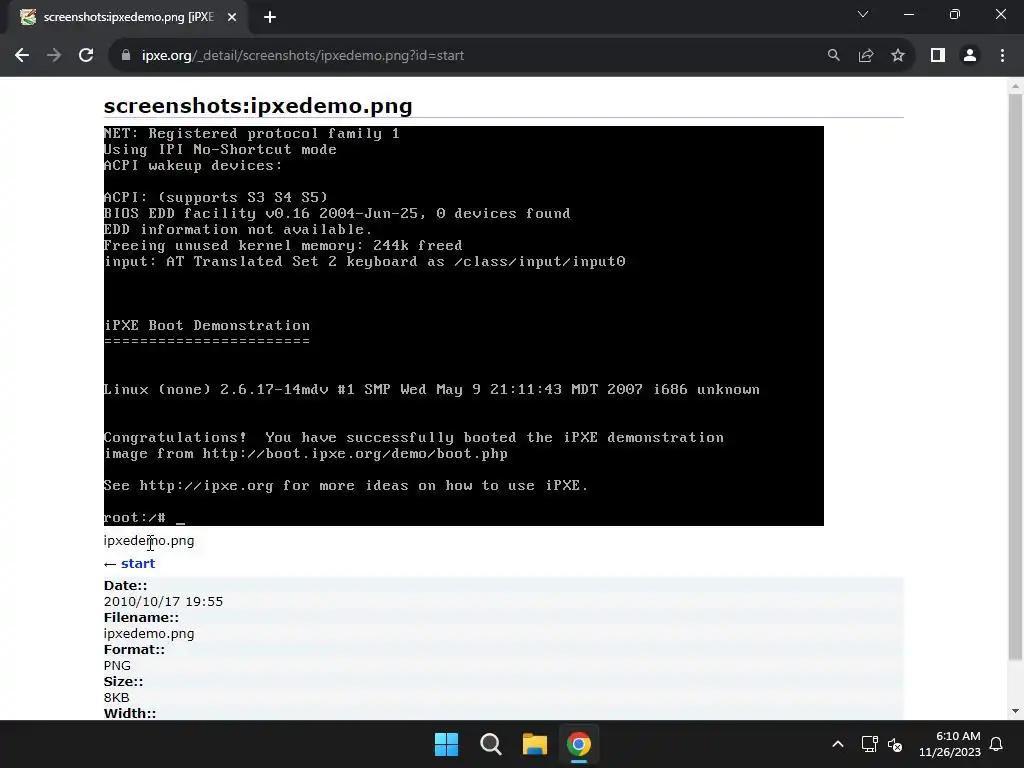The width and height of the screenshot is (1024, 768).
Task: Follow the 'start' back link
Action: pyautogui.click(x=138, y=564)
